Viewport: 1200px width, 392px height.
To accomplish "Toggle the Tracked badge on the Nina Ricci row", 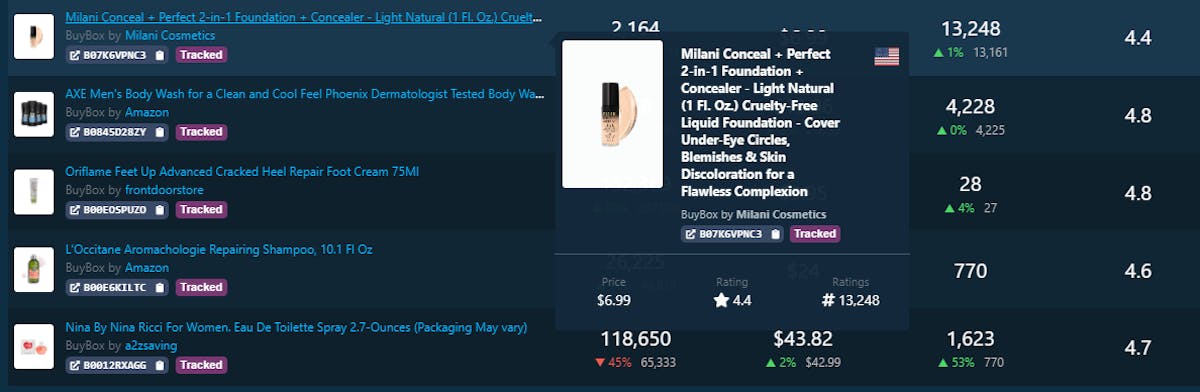I will pos(201,365).
